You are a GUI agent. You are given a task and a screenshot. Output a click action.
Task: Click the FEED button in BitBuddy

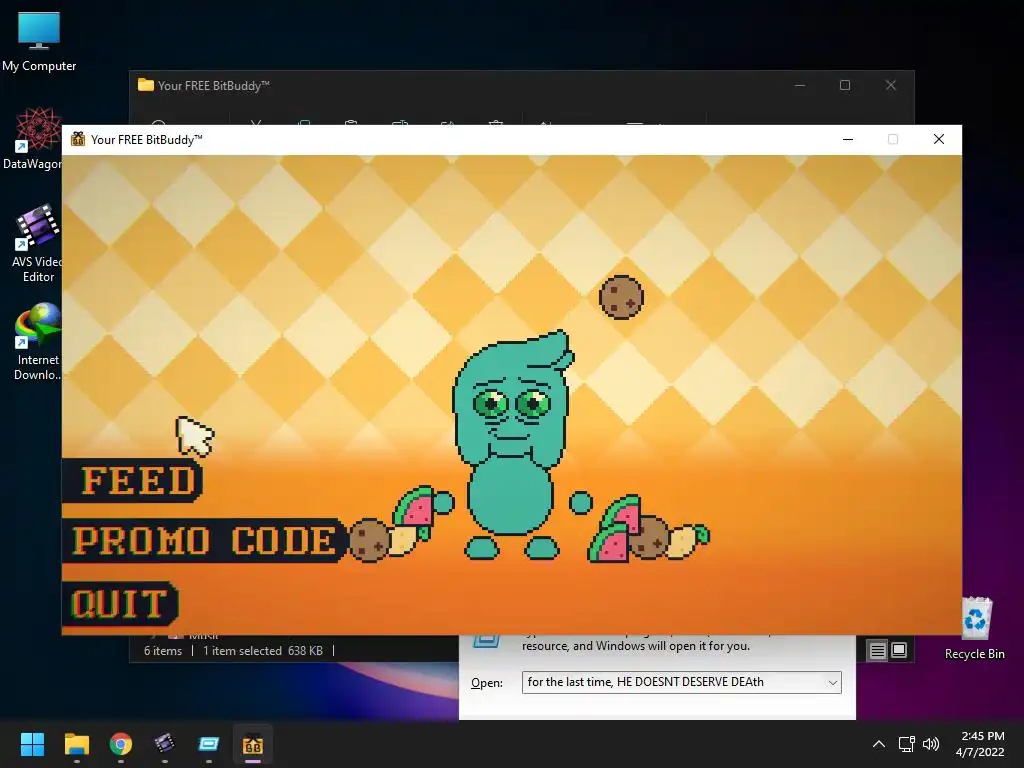pyautogui.click(x=133, y=481)
